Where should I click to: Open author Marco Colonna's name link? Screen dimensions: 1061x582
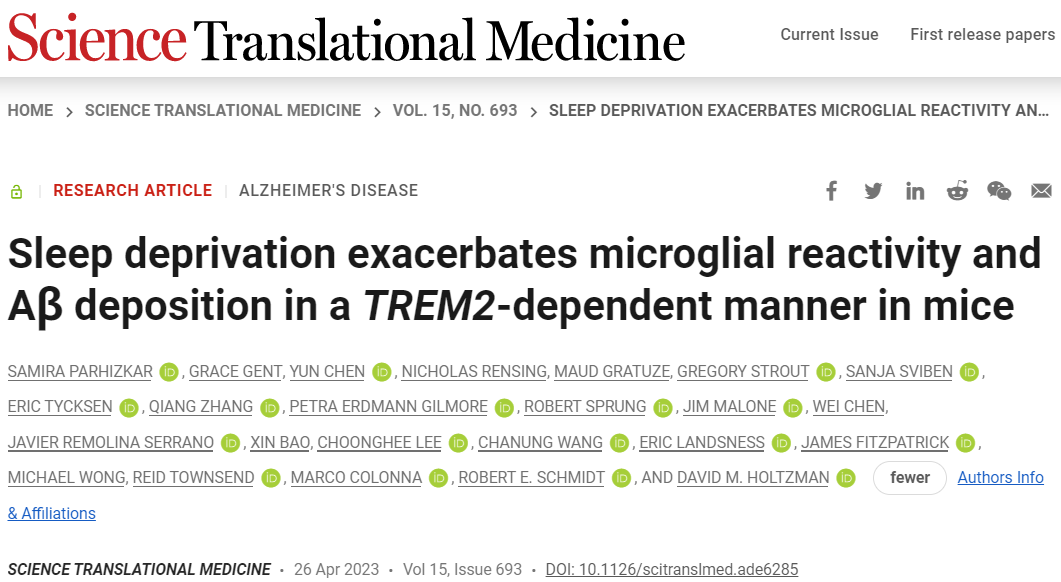tap(356, 478)
